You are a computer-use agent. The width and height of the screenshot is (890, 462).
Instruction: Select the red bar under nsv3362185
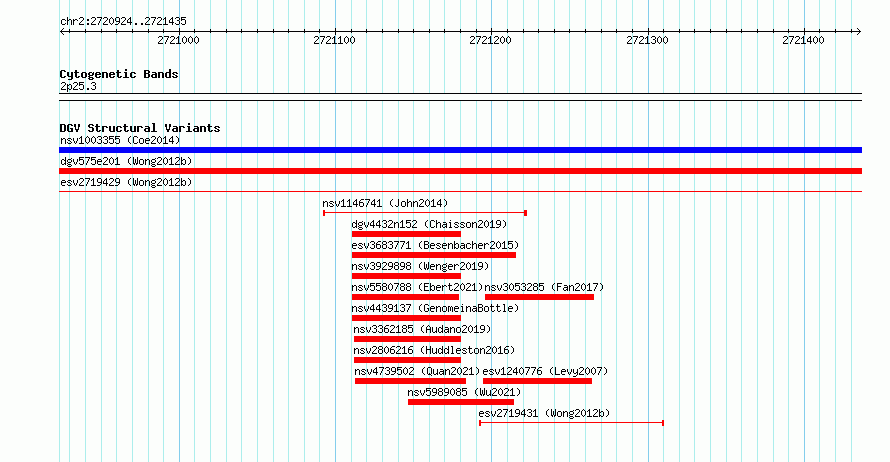coord(408,339)
